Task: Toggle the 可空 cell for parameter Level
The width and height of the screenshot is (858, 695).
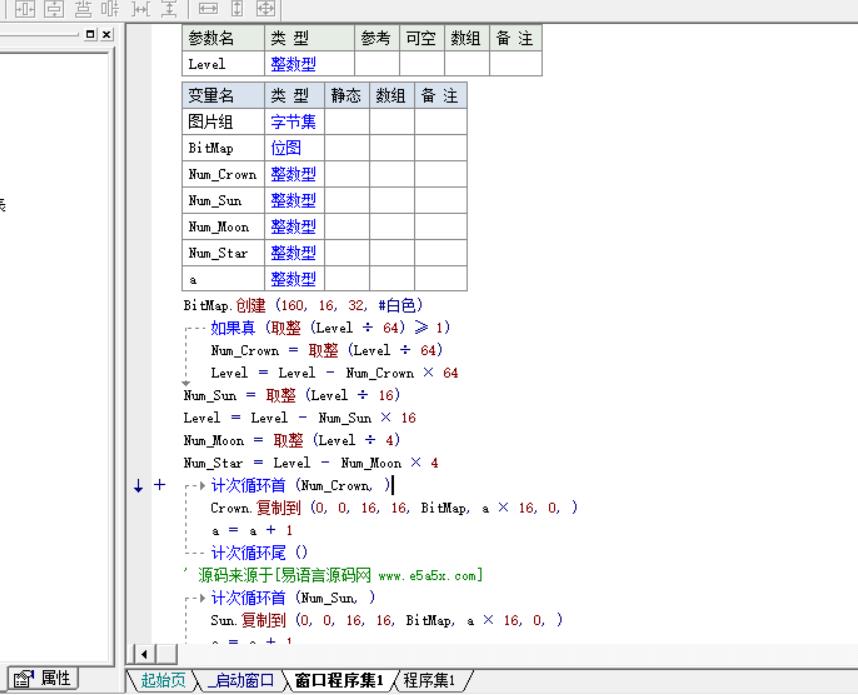Action: click(422, 63)
